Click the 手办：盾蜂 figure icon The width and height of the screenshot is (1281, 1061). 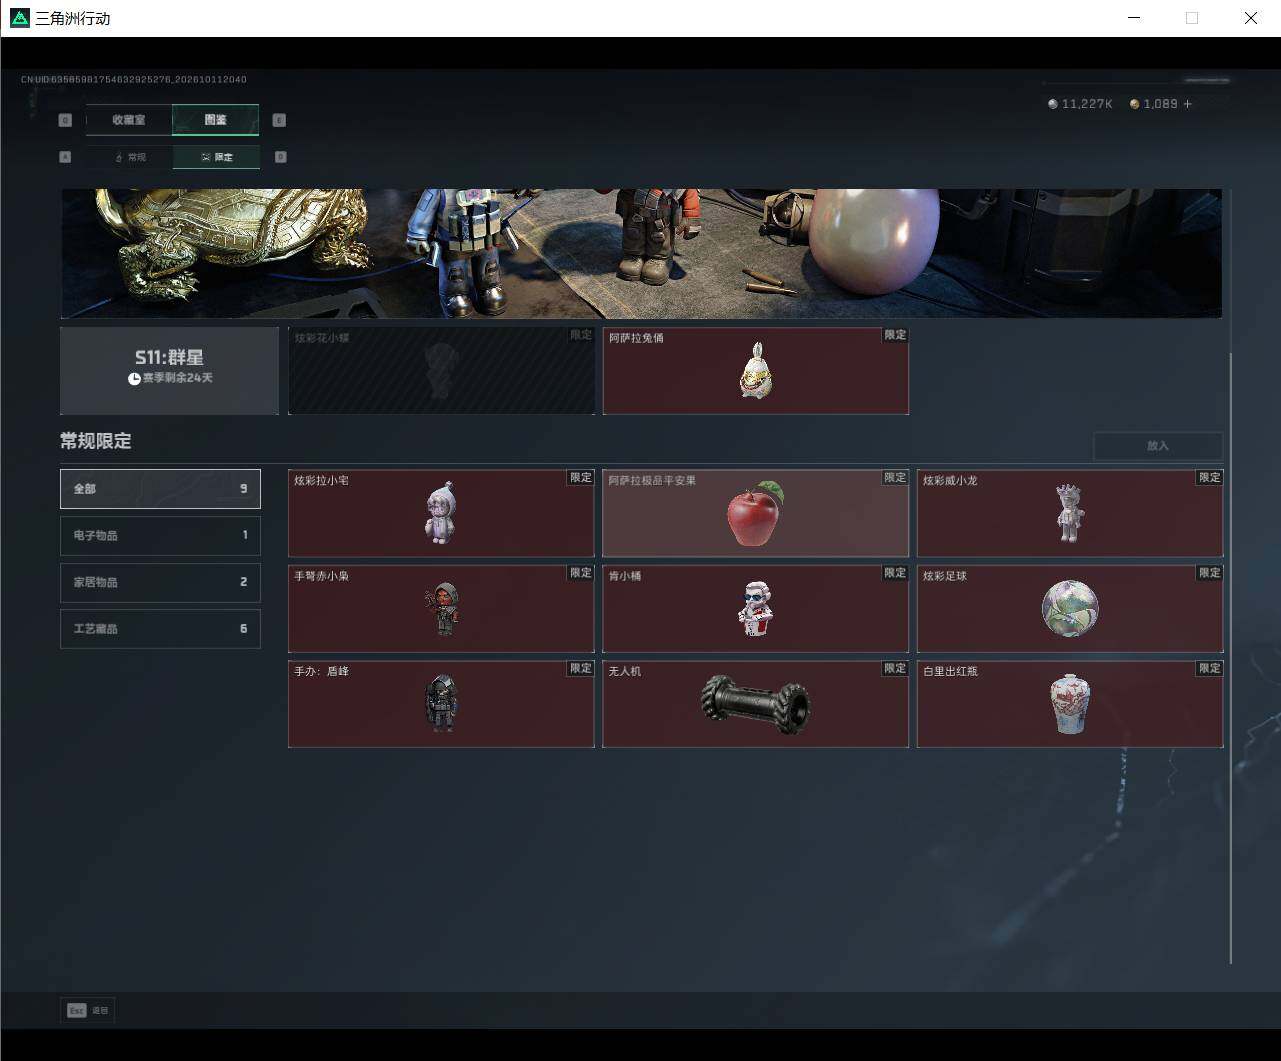point(441,703)
